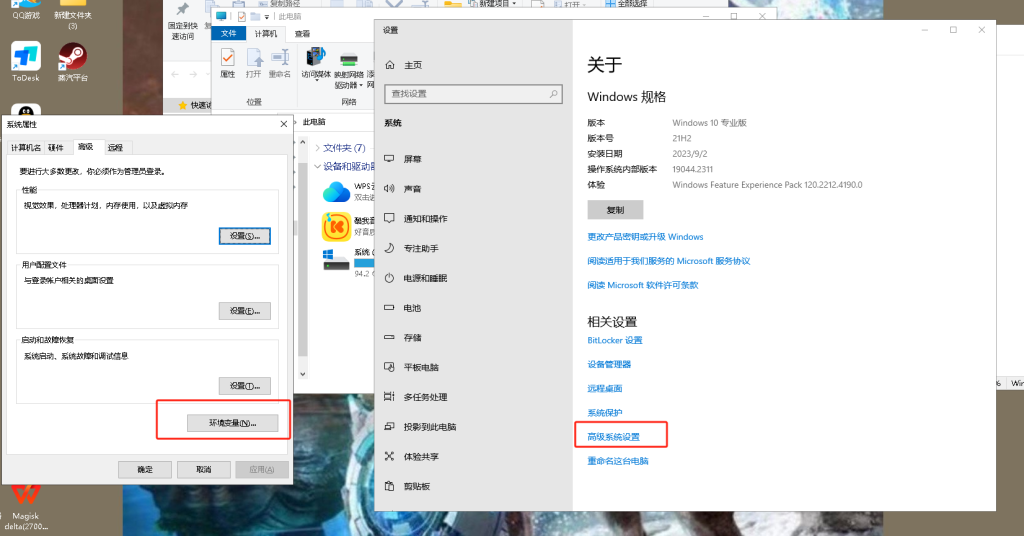Click quick access toolbar dropdown arrow in Explorer
This screenshot has width=1024, height=536.
(x=266, y=17)
